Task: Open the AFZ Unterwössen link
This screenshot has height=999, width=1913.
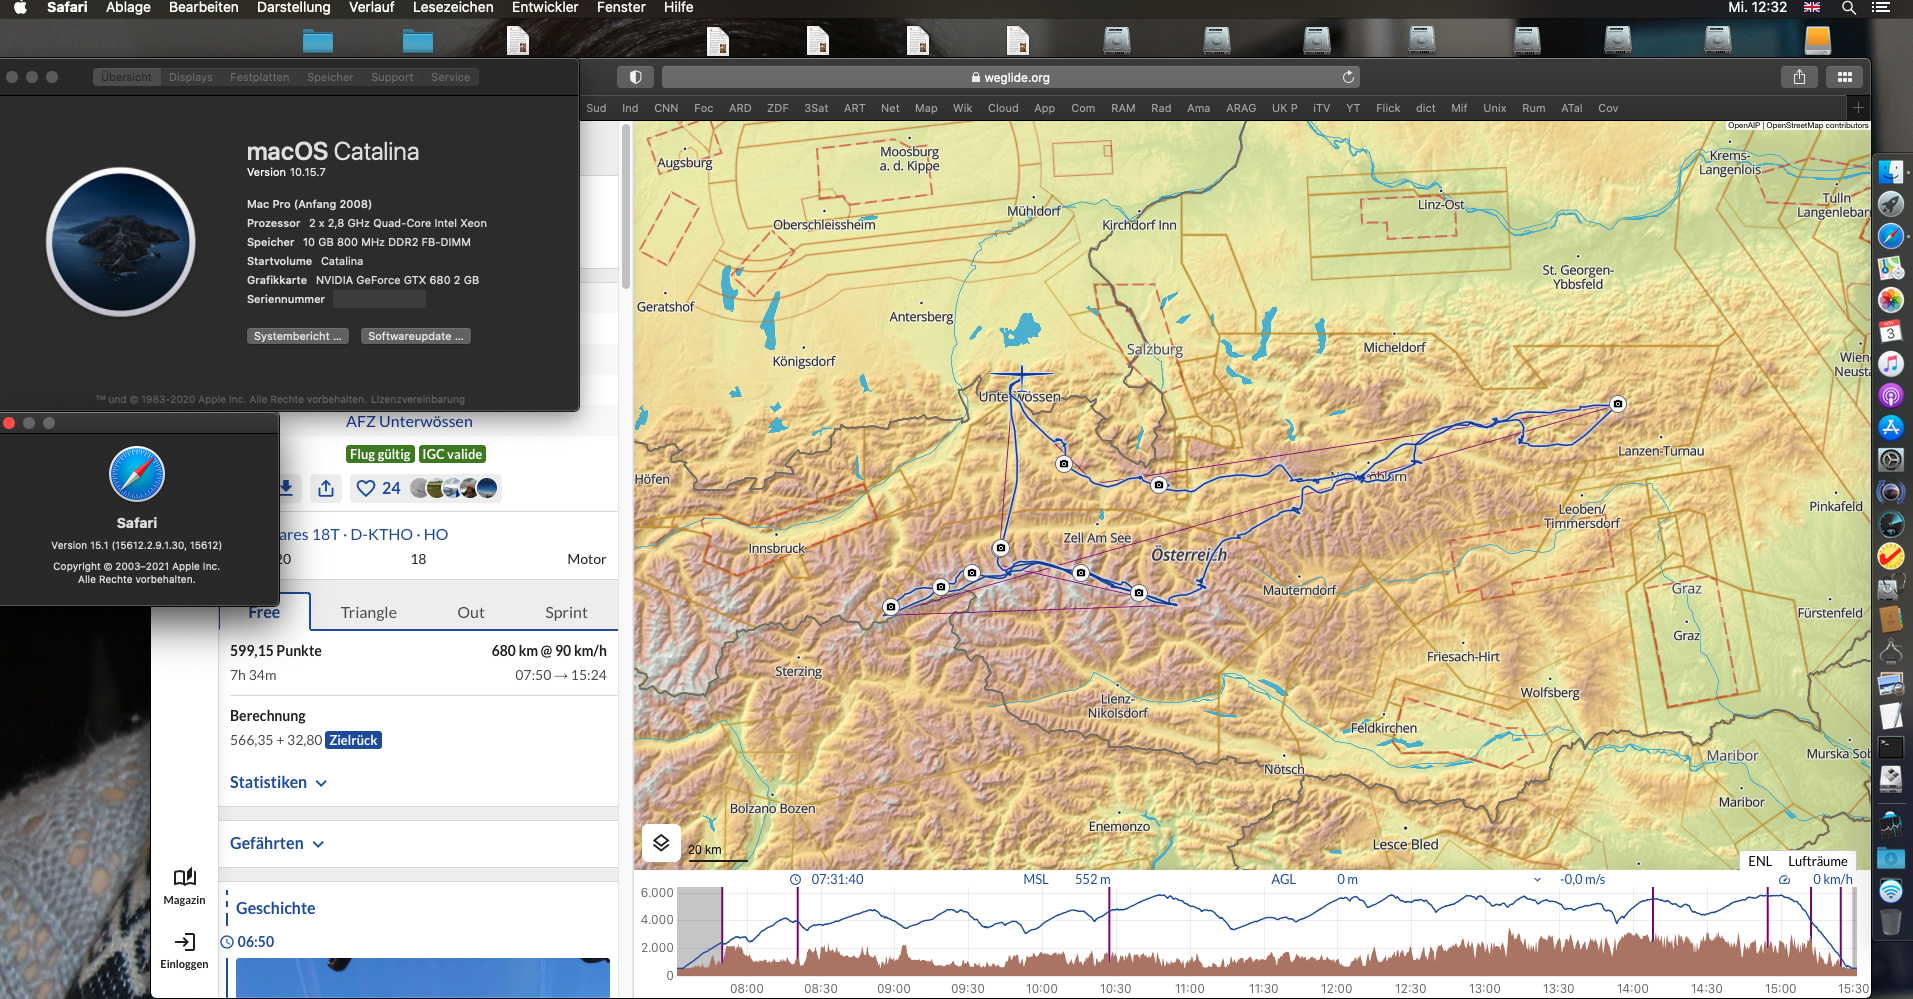Action: (409, 421)
